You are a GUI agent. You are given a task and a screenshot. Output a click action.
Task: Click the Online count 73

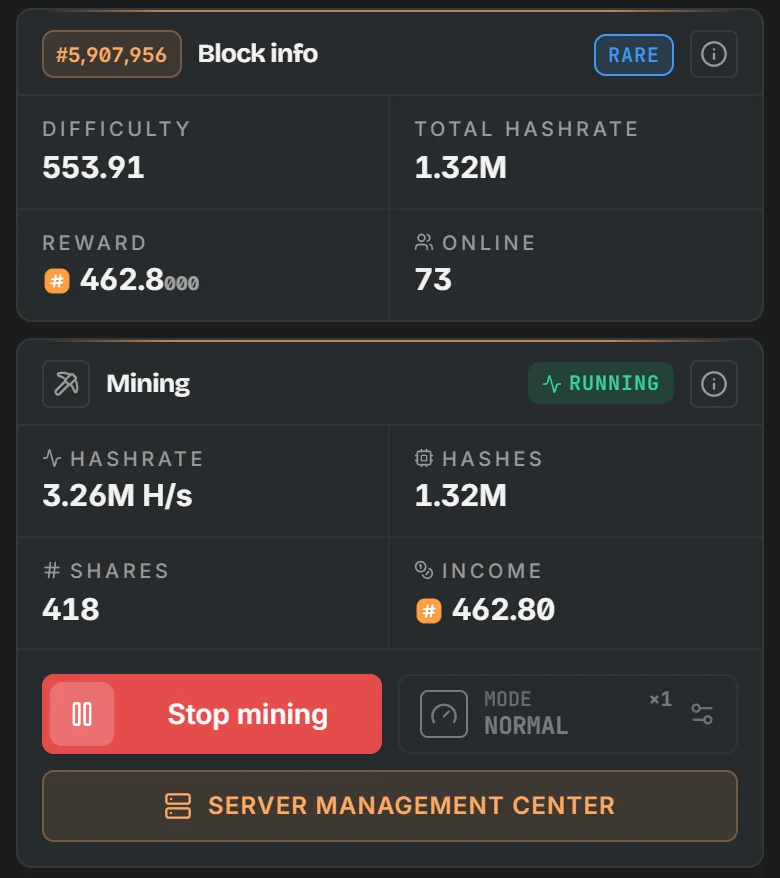pyautogui.click(x=433, y=279)
